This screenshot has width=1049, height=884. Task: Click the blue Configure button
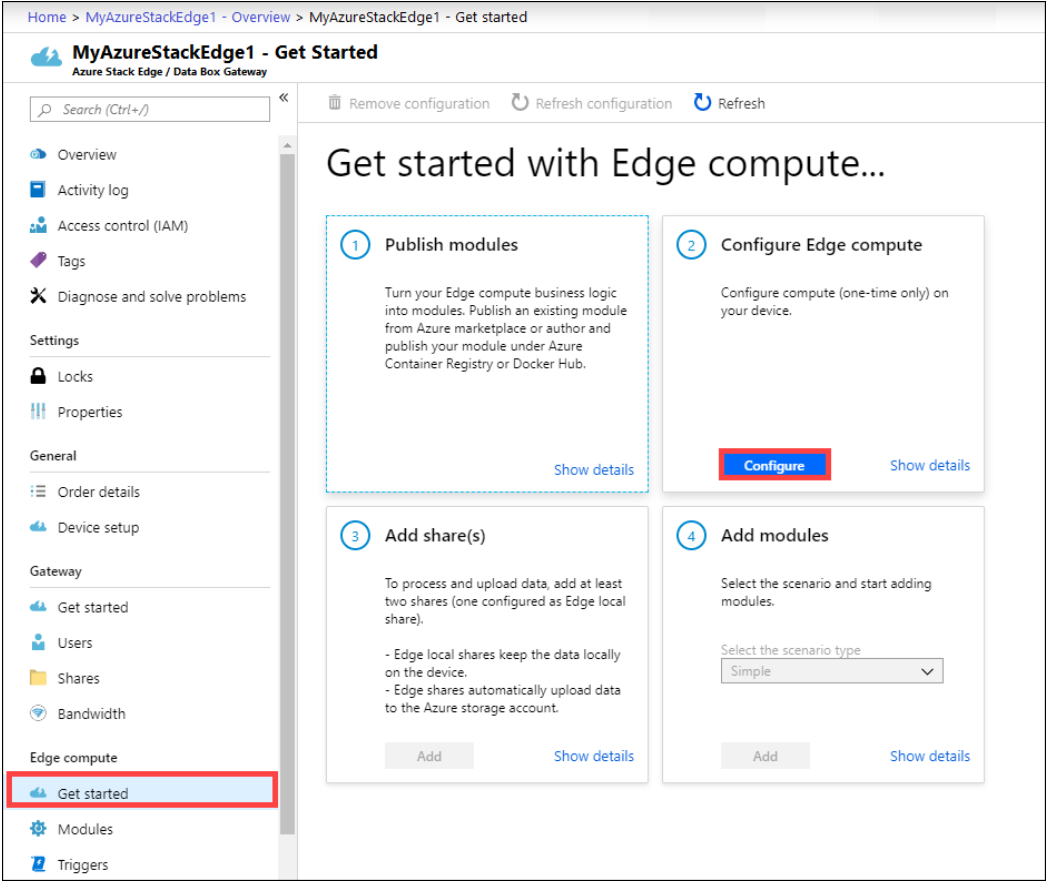774,465
